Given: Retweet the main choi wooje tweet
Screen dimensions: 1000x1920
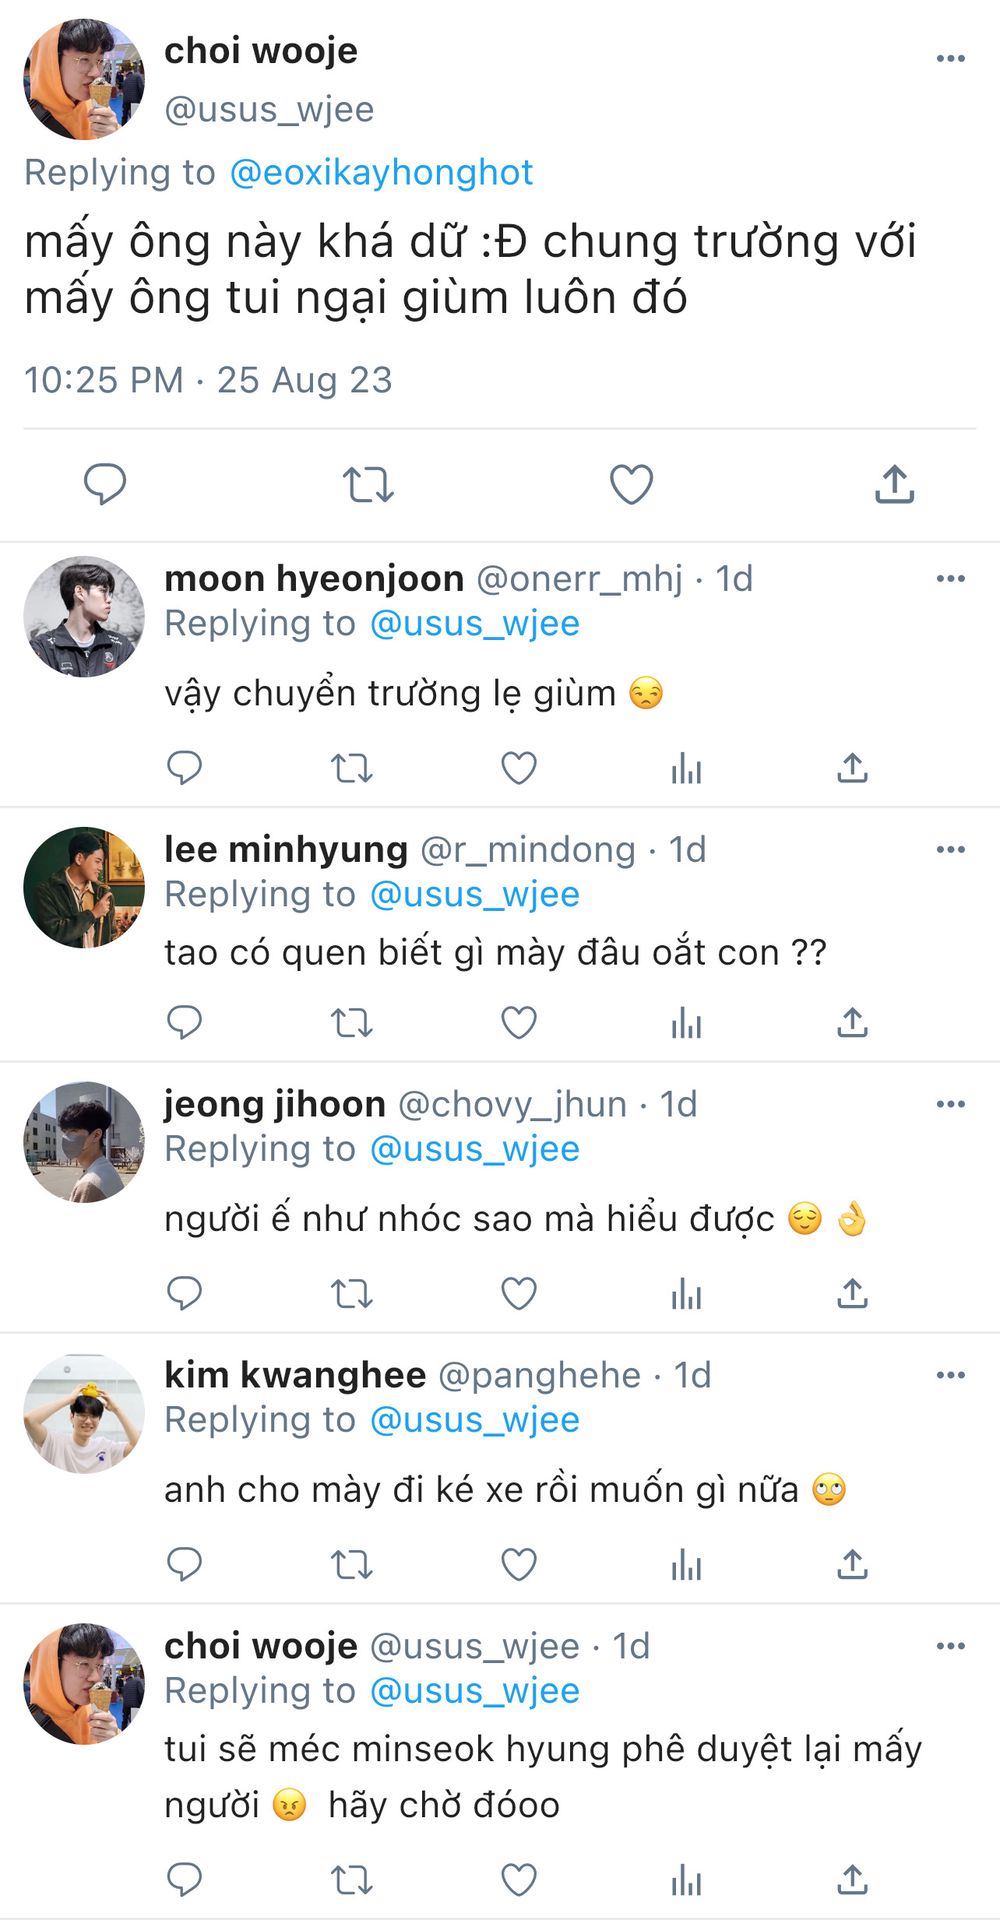Looking at the screenshot, I should click(368, 485).
